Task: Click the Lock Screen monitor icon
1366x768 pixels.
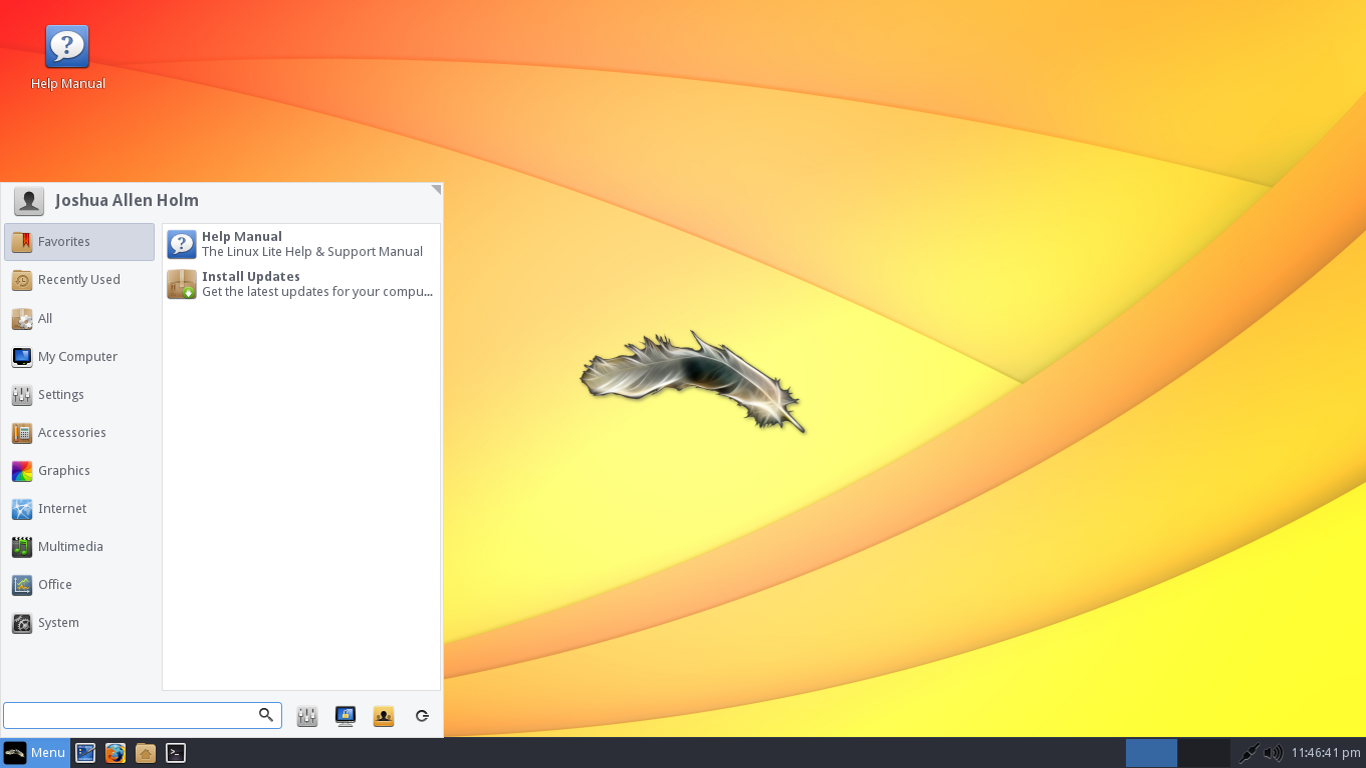Action: point(345,716)
